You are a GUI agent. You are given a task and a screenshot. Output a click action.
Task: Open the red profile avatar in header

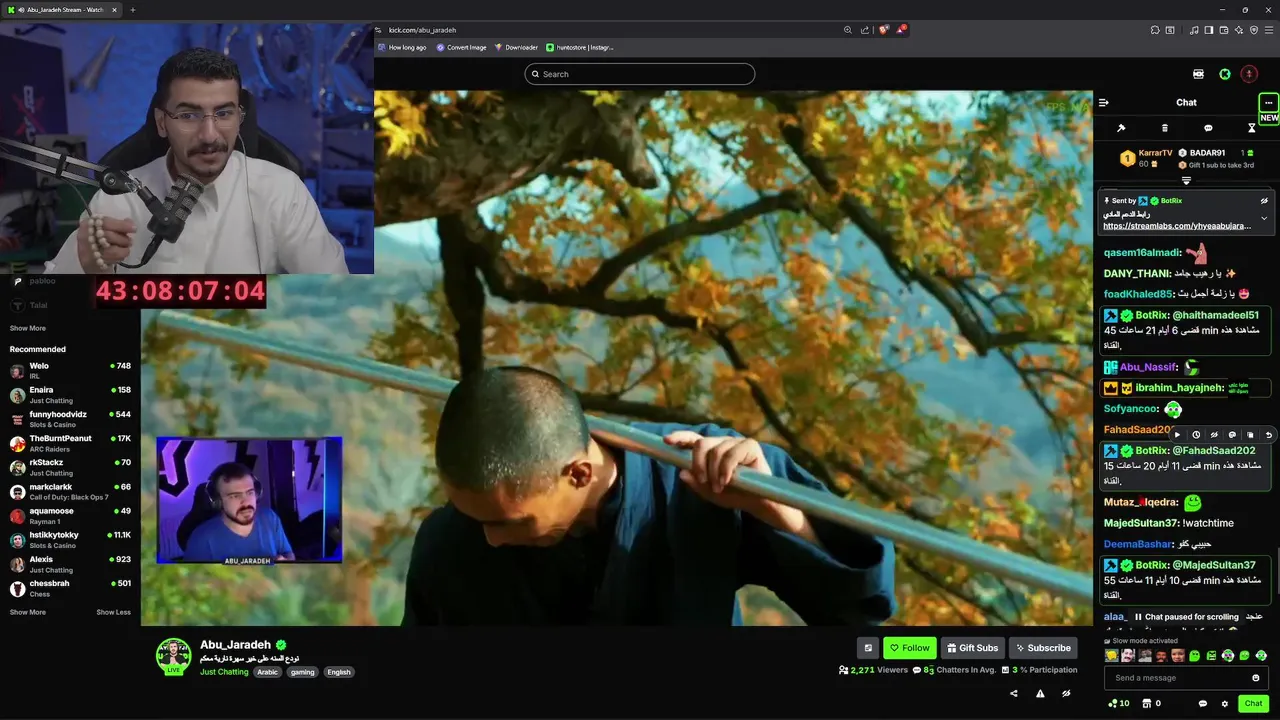tap(1249, 74)
